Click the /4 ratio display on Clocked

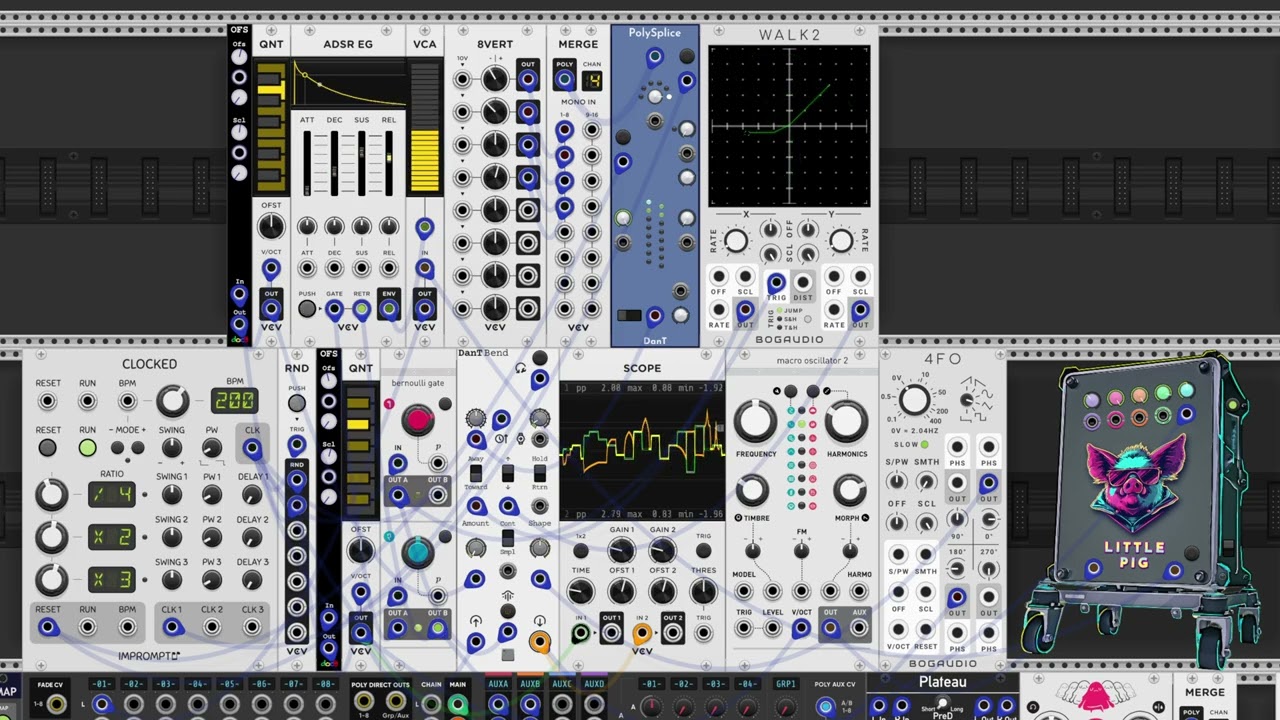click(112, 494)
